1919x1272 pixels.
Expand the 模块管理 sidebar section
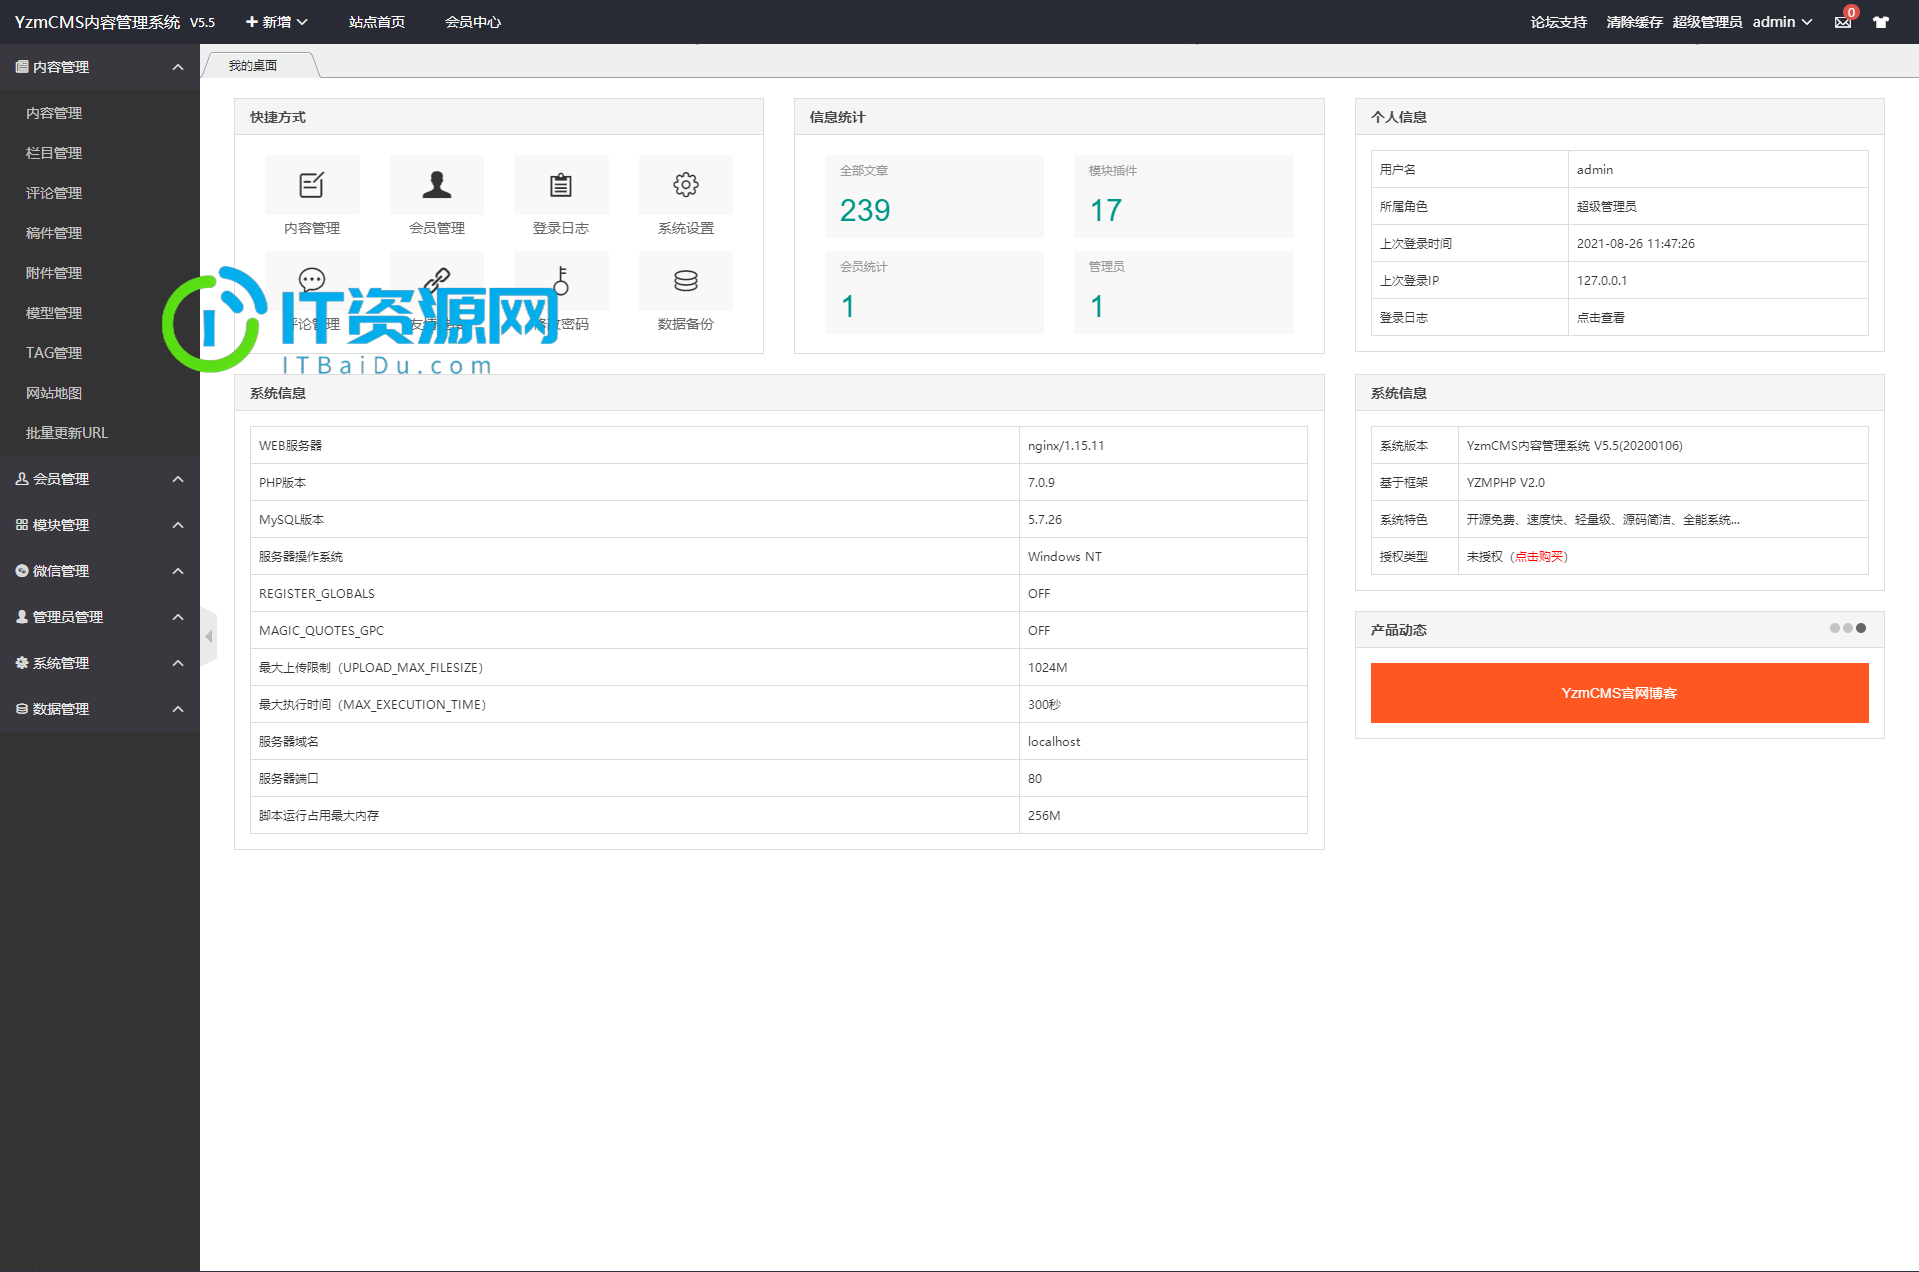click(x=100, y=525)
